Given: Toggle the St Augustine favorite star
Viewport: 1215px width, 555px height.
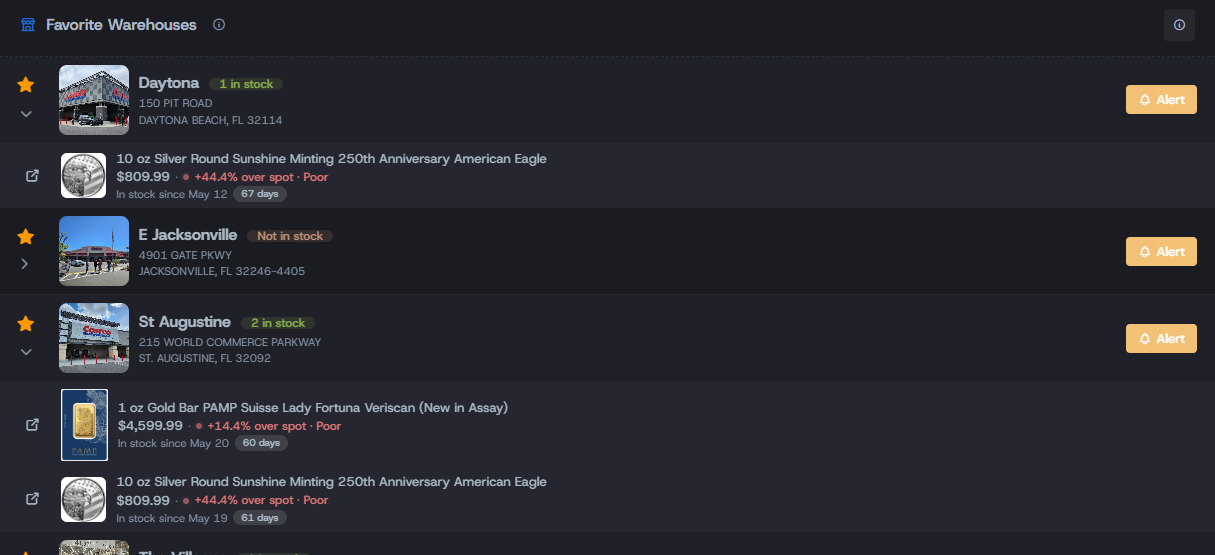Looking at the screenshot, I should click(26, 324).
